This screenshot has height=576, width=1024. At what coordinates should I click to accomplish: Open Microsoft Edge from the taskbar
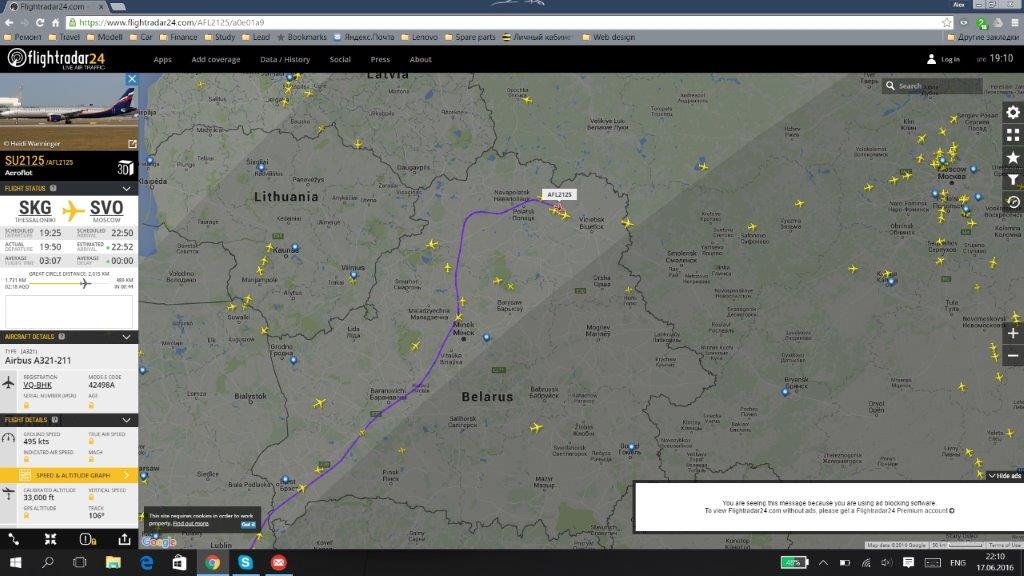146,562
